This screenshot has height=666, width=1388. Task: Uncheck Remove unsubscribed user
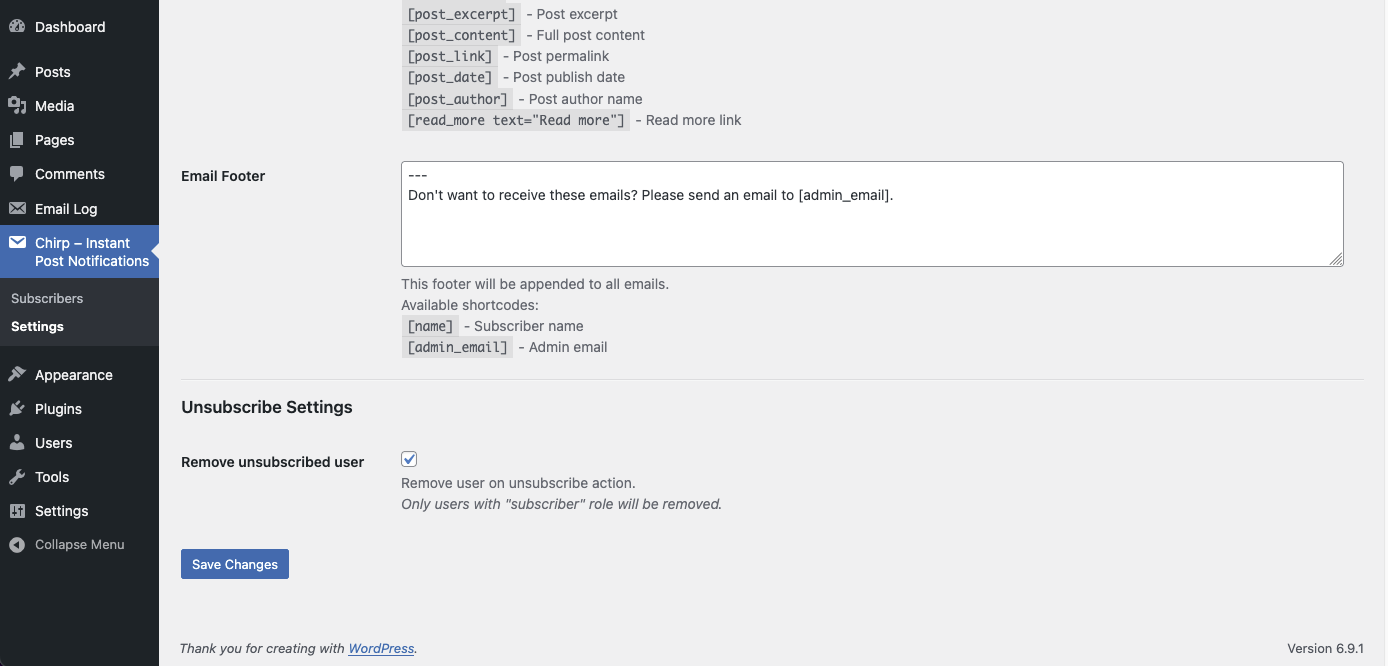point(409,458)
